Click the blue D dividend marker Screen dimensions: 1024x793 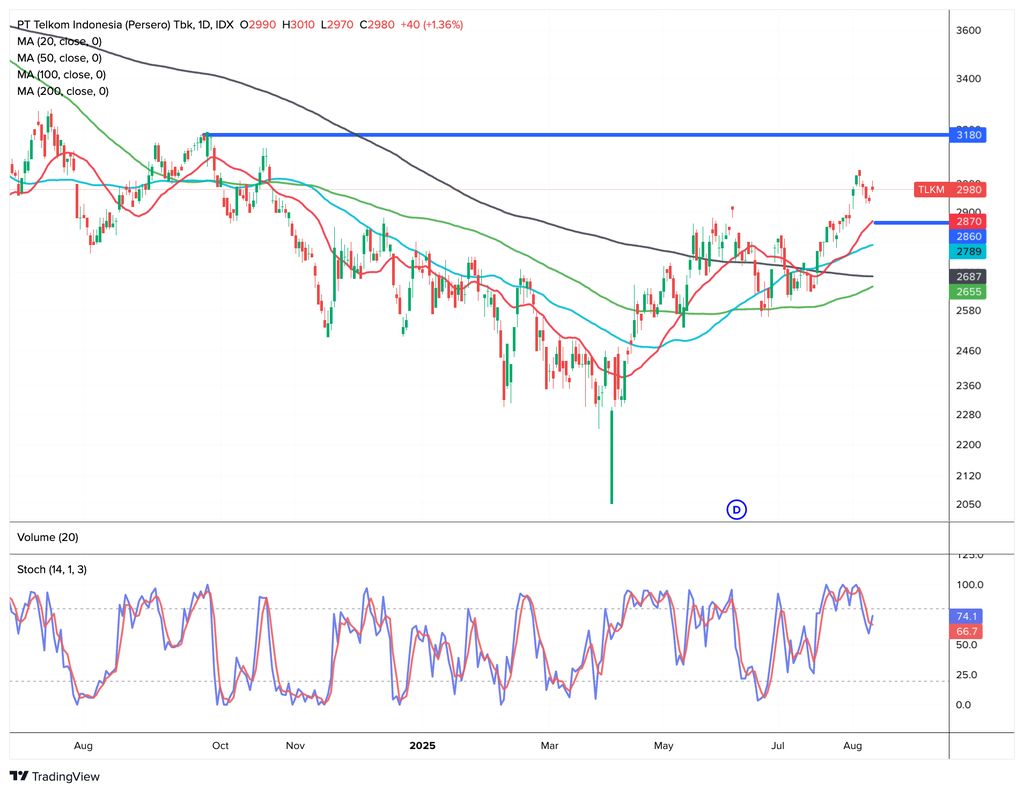click(x=736, y=510)
